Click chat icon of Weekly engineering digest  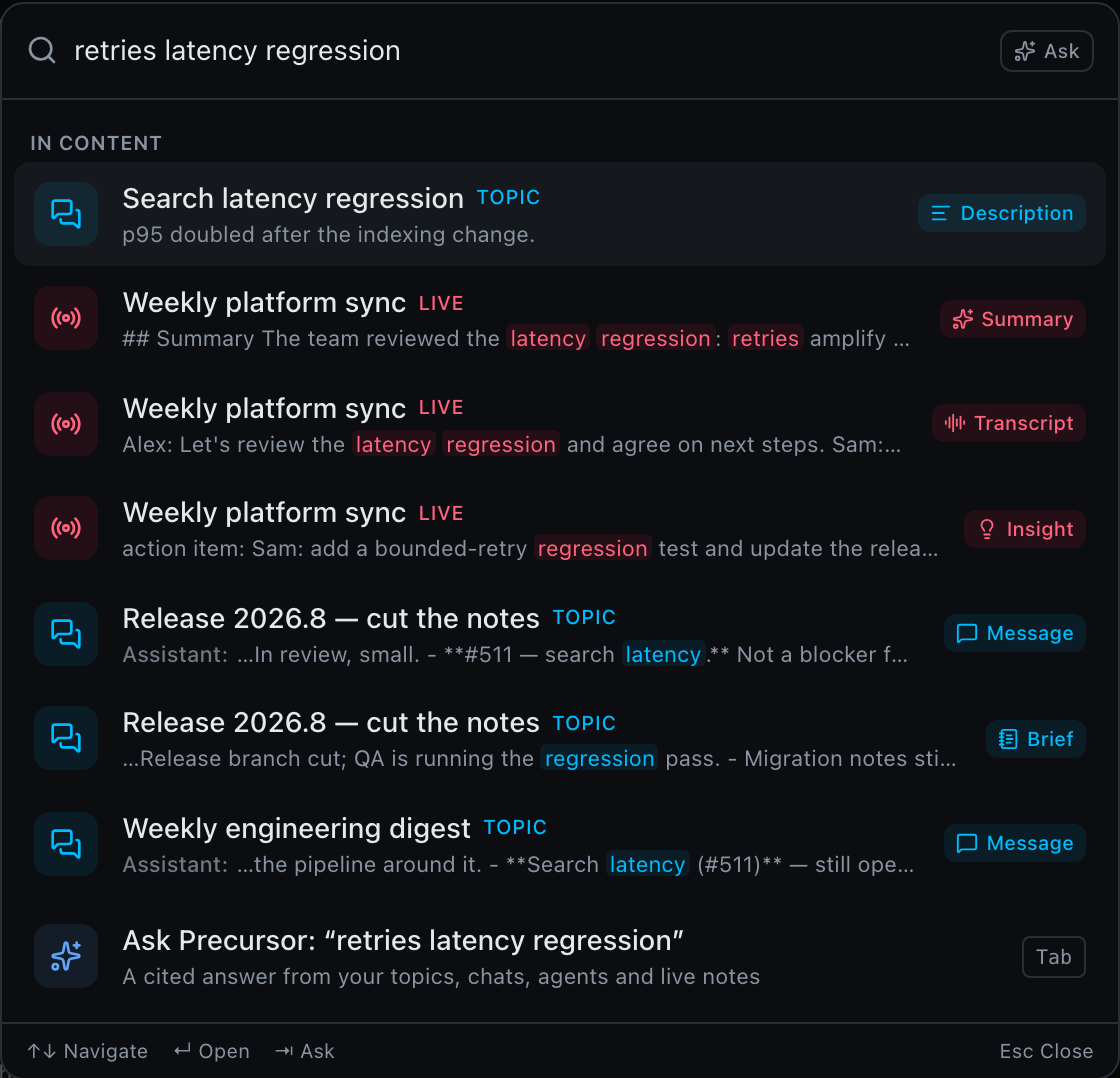pyautogui.click(x=66, y=844)
